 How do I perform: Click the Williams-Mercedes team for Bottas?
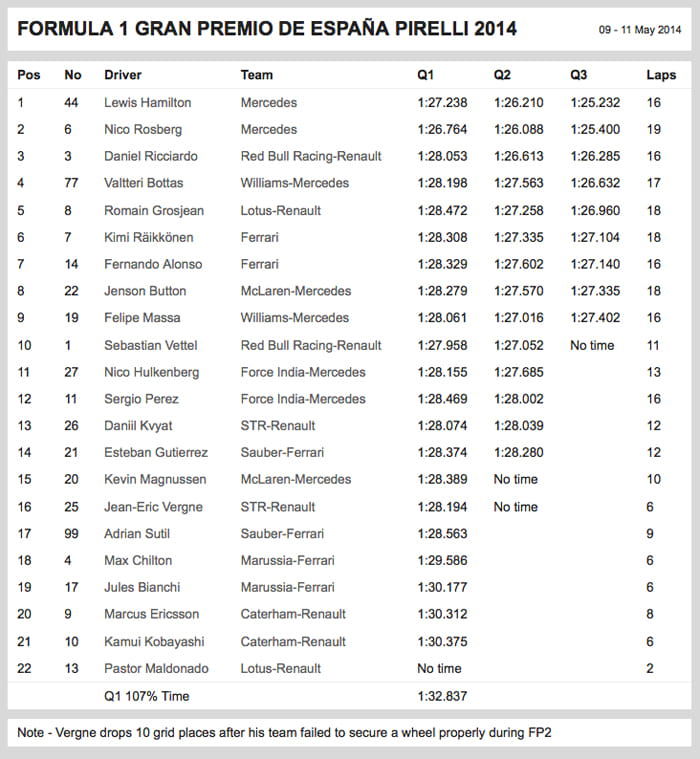[295, 183]
